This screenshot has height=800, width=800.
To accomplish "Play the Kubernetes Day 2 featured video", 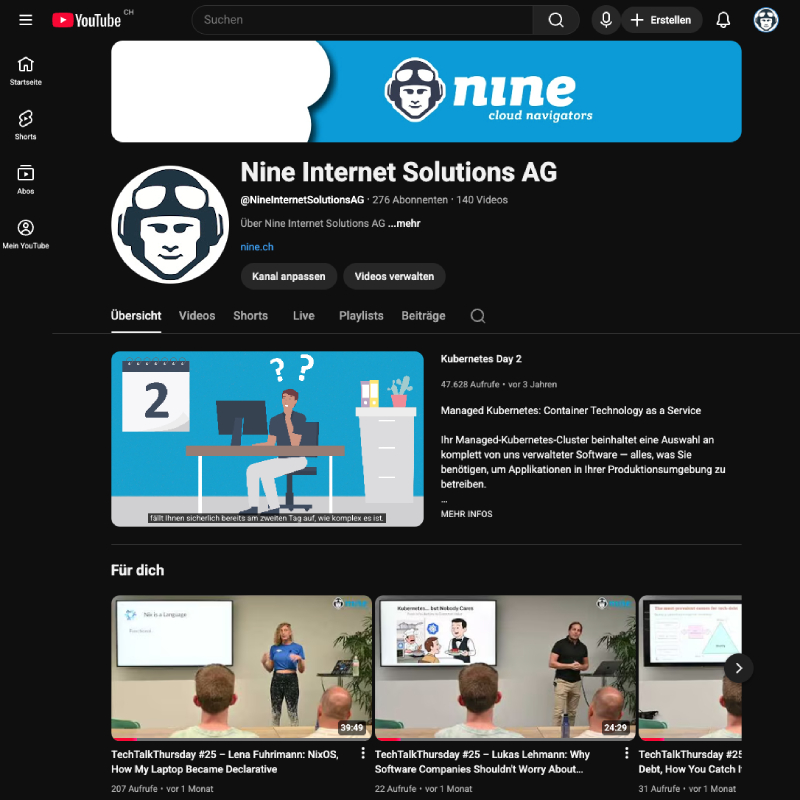I will click(267, 439).
